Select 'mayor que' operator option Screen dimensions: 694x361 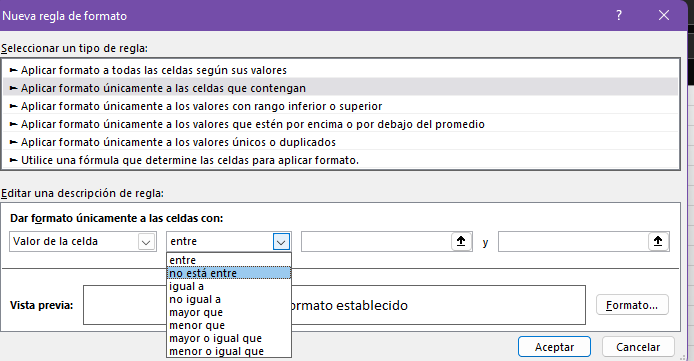point(229,312)
